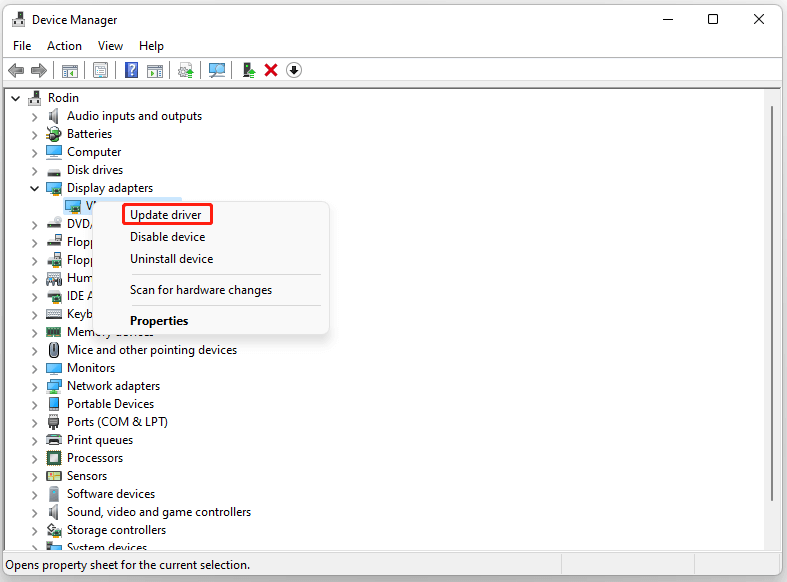Click the Sound, video and game controllers icon
Image resolution: width=787 pixels, height=582 pixels.
(x=54, y=512)
